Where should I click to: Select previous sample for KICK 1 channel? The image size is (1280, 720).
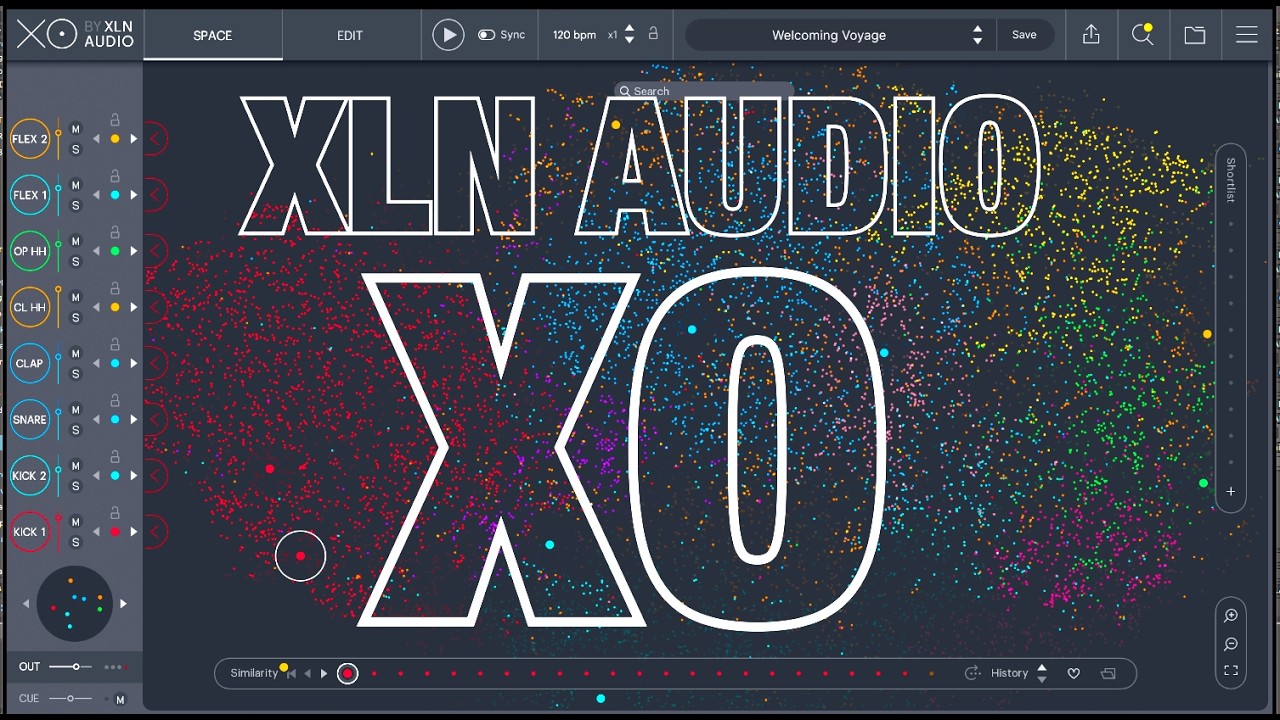[96, 532]
